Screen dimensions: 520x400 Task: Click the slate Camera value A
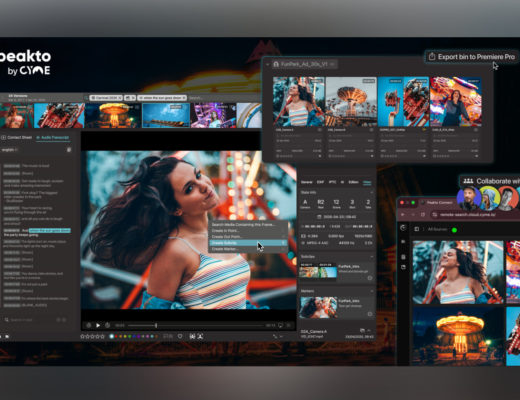[305, 202]
